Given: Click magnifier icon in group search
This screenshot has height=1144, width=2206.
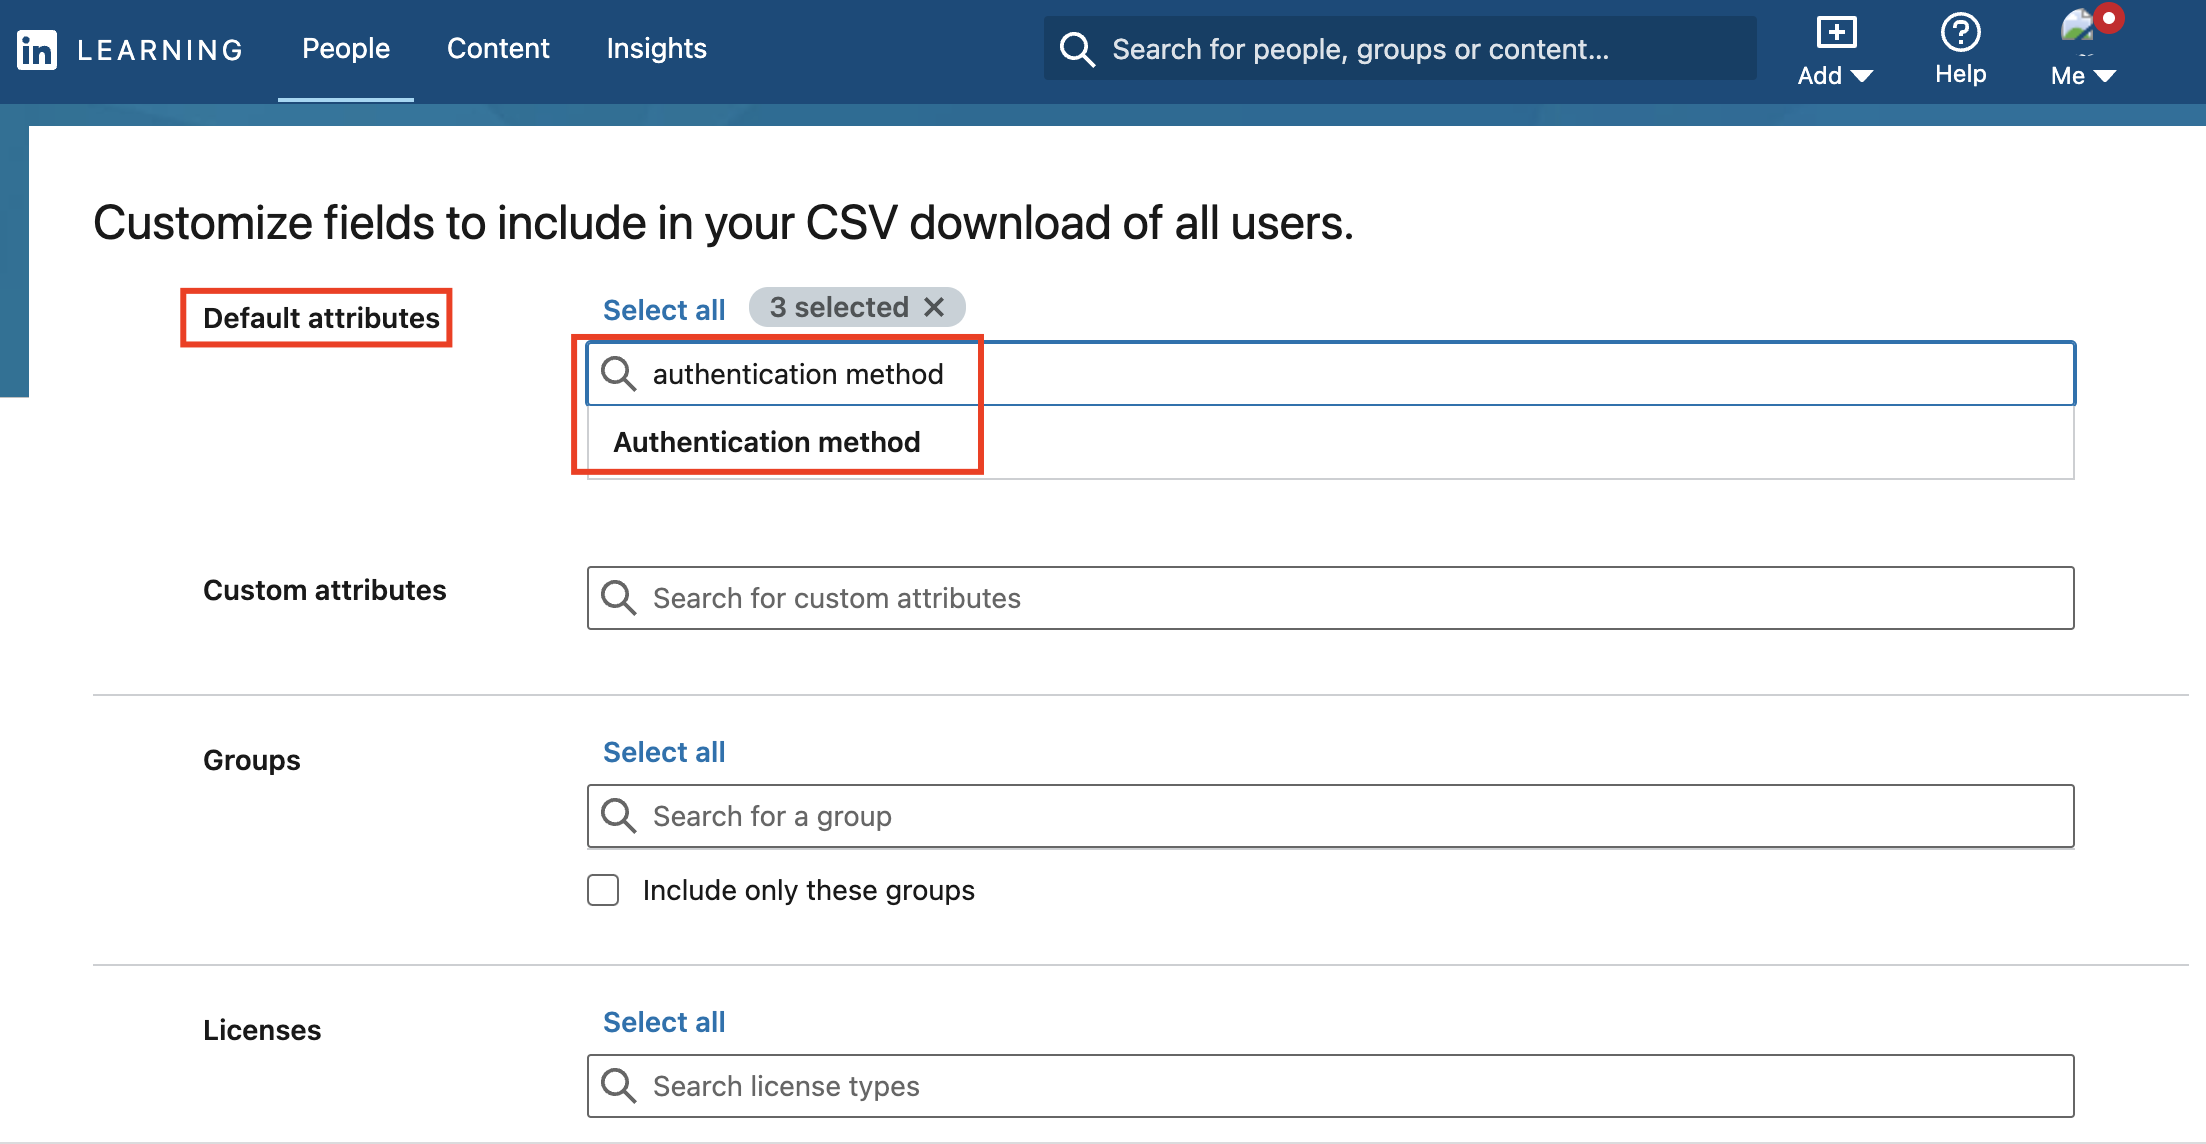Looking at the screenshot, I should click(x=619, y=816).
